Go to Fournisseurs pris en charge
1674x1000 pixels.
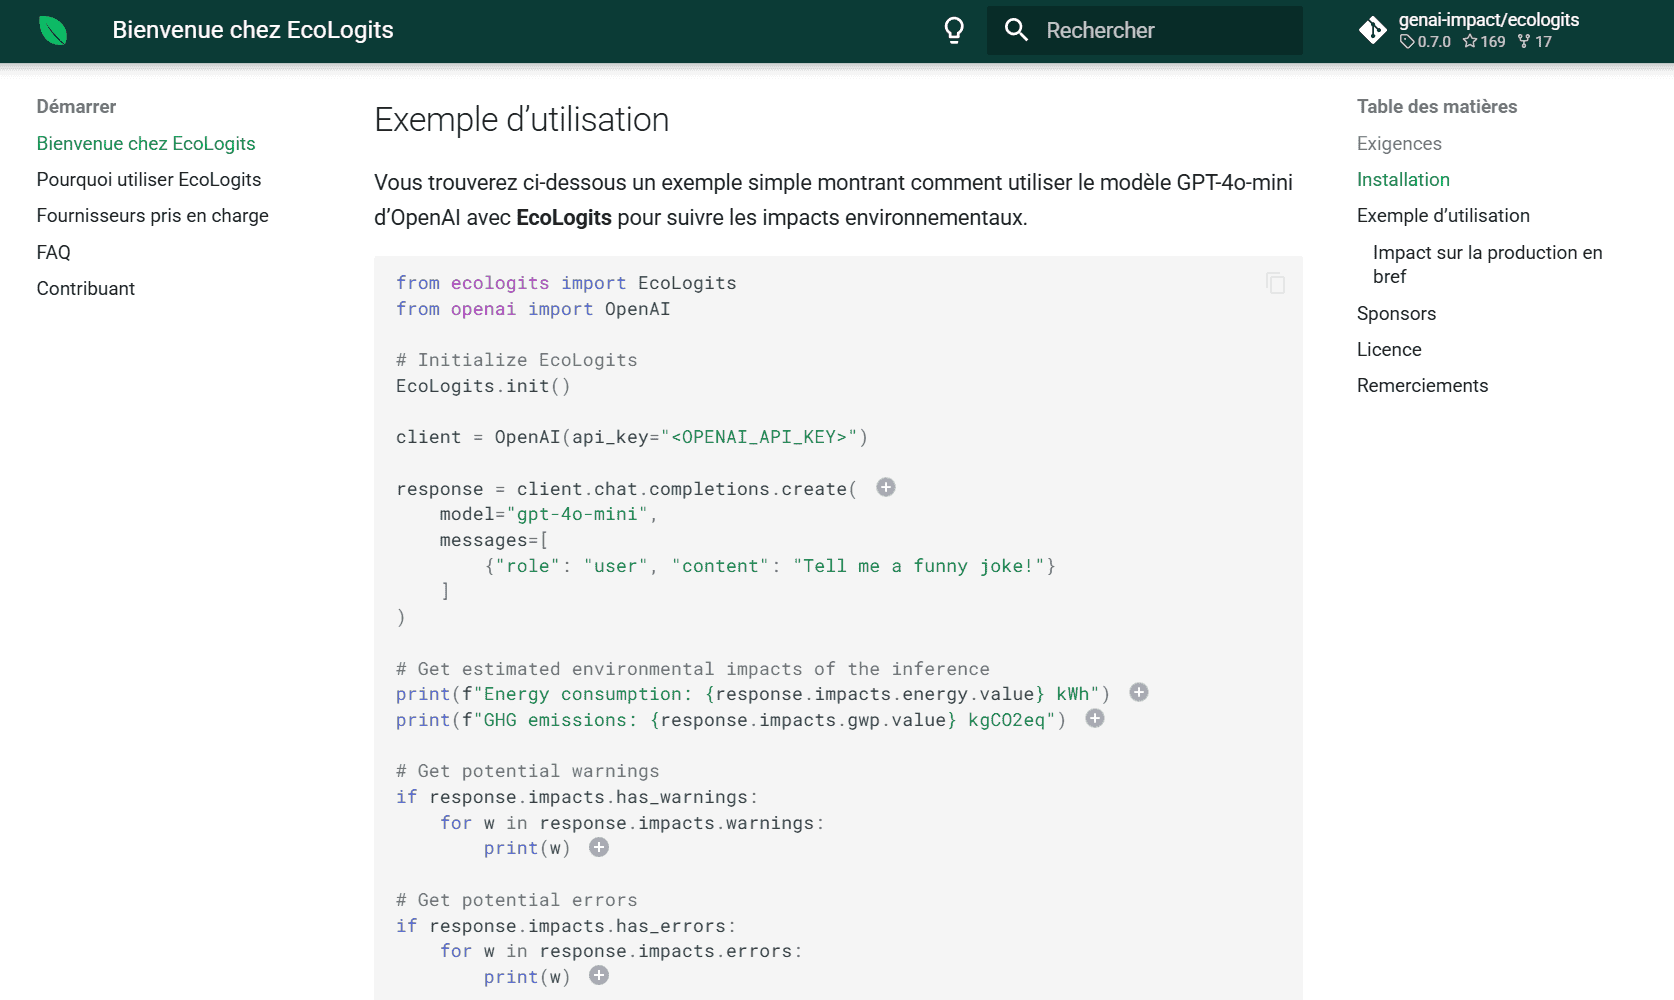coord(152,216)
